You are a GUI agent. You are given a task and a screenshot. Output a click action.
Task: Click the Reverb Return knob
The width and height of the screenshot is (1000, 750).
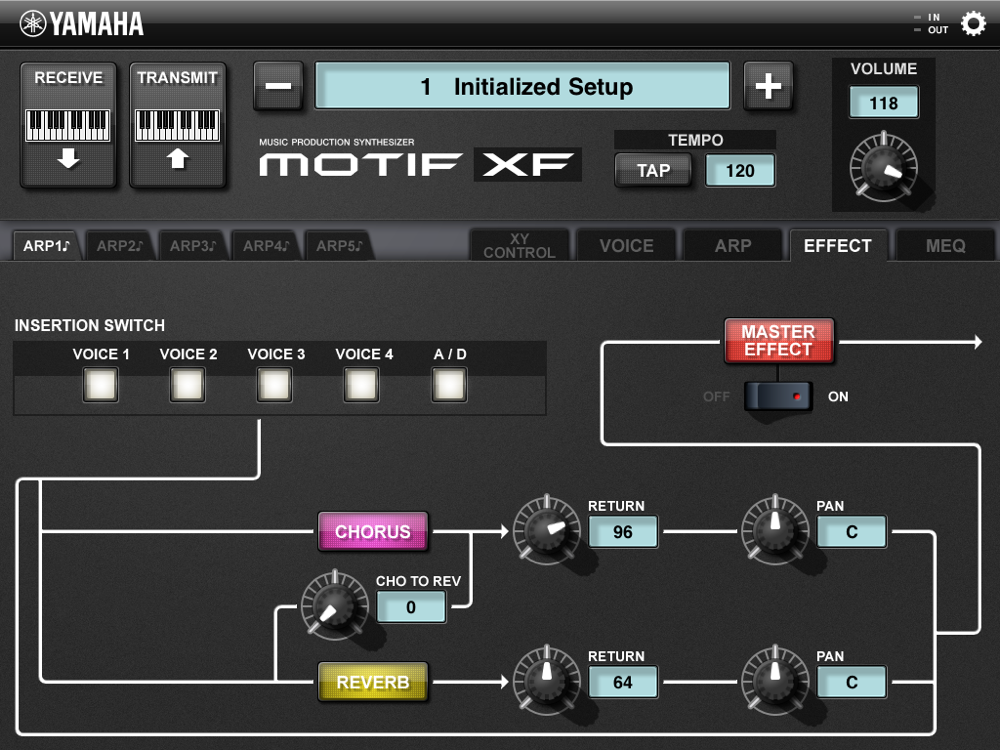pyautogui.click(x=547, y=679)
